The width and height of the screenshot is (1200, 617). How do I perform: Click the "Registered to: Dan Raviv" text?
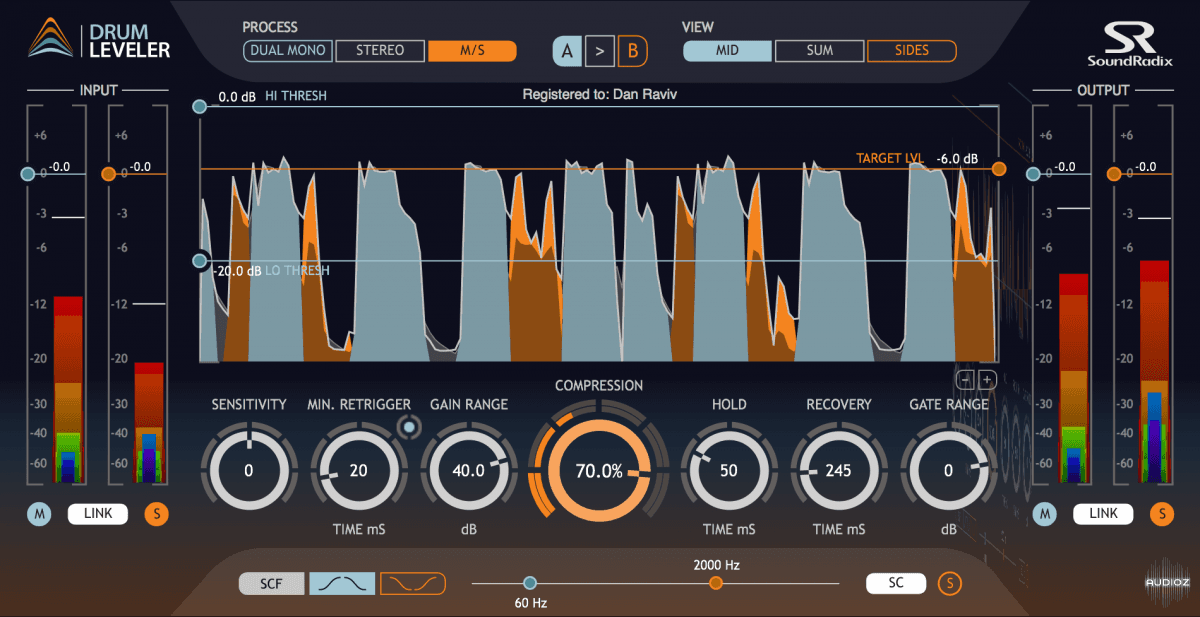tap(600, 96)
